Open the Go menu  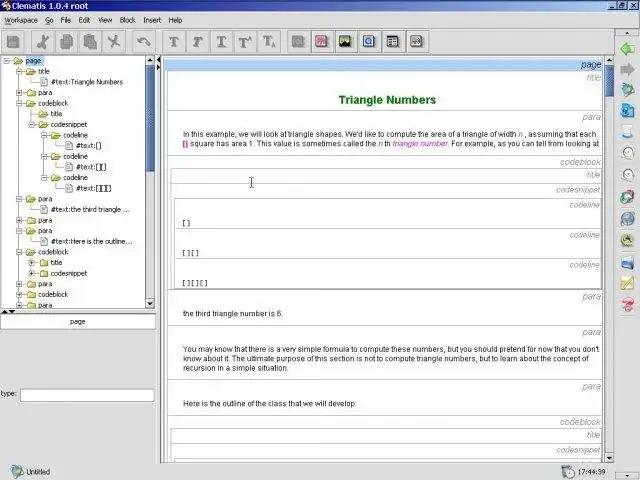tap(49, 20)
